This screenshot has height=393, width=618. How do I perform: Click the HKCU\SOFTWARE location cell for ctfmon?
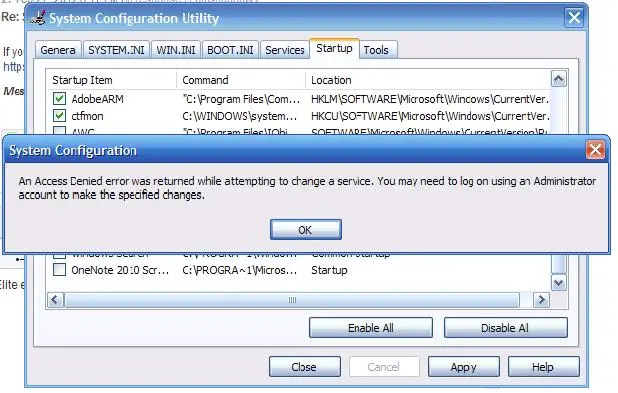430,116
